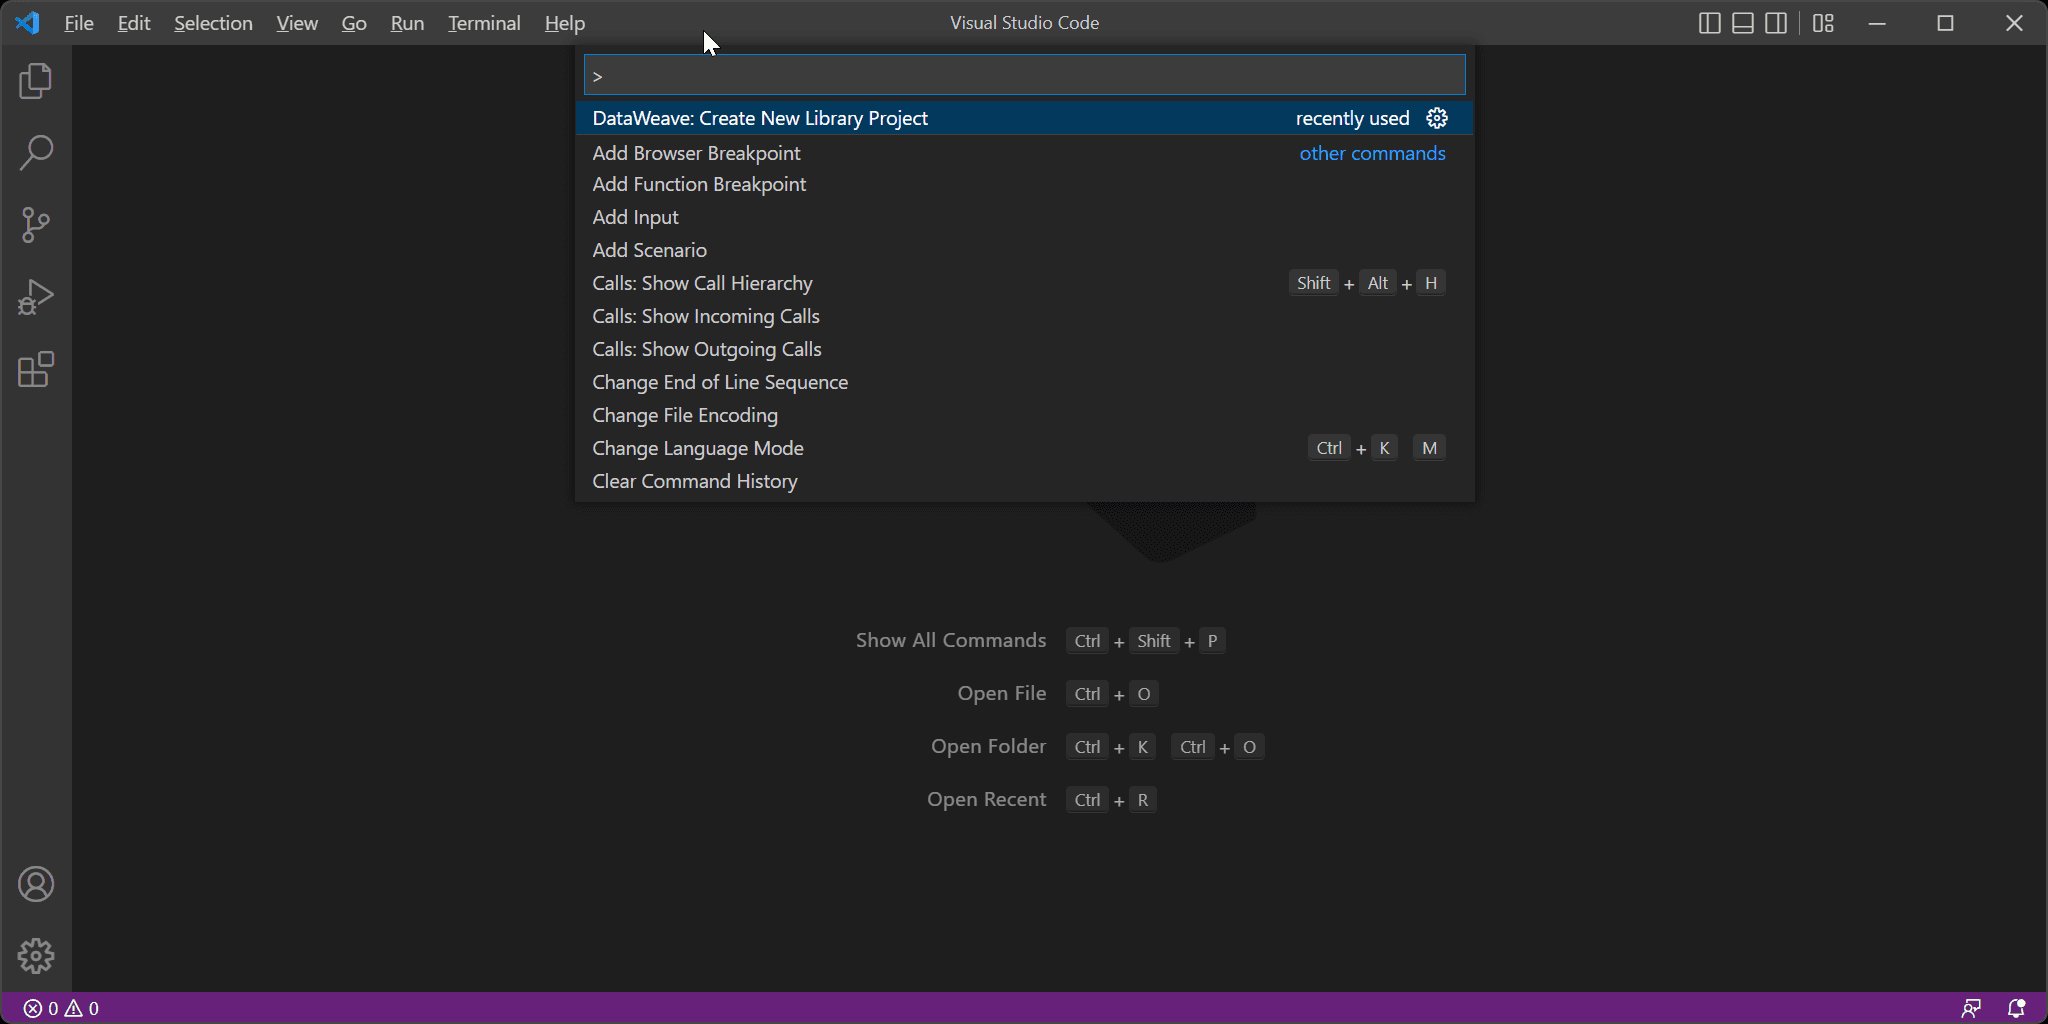This screenshot has height=1024, width=2048.
Task: Configure keybinding gear for DataWeave command
Action: (x=1437, y=118)
